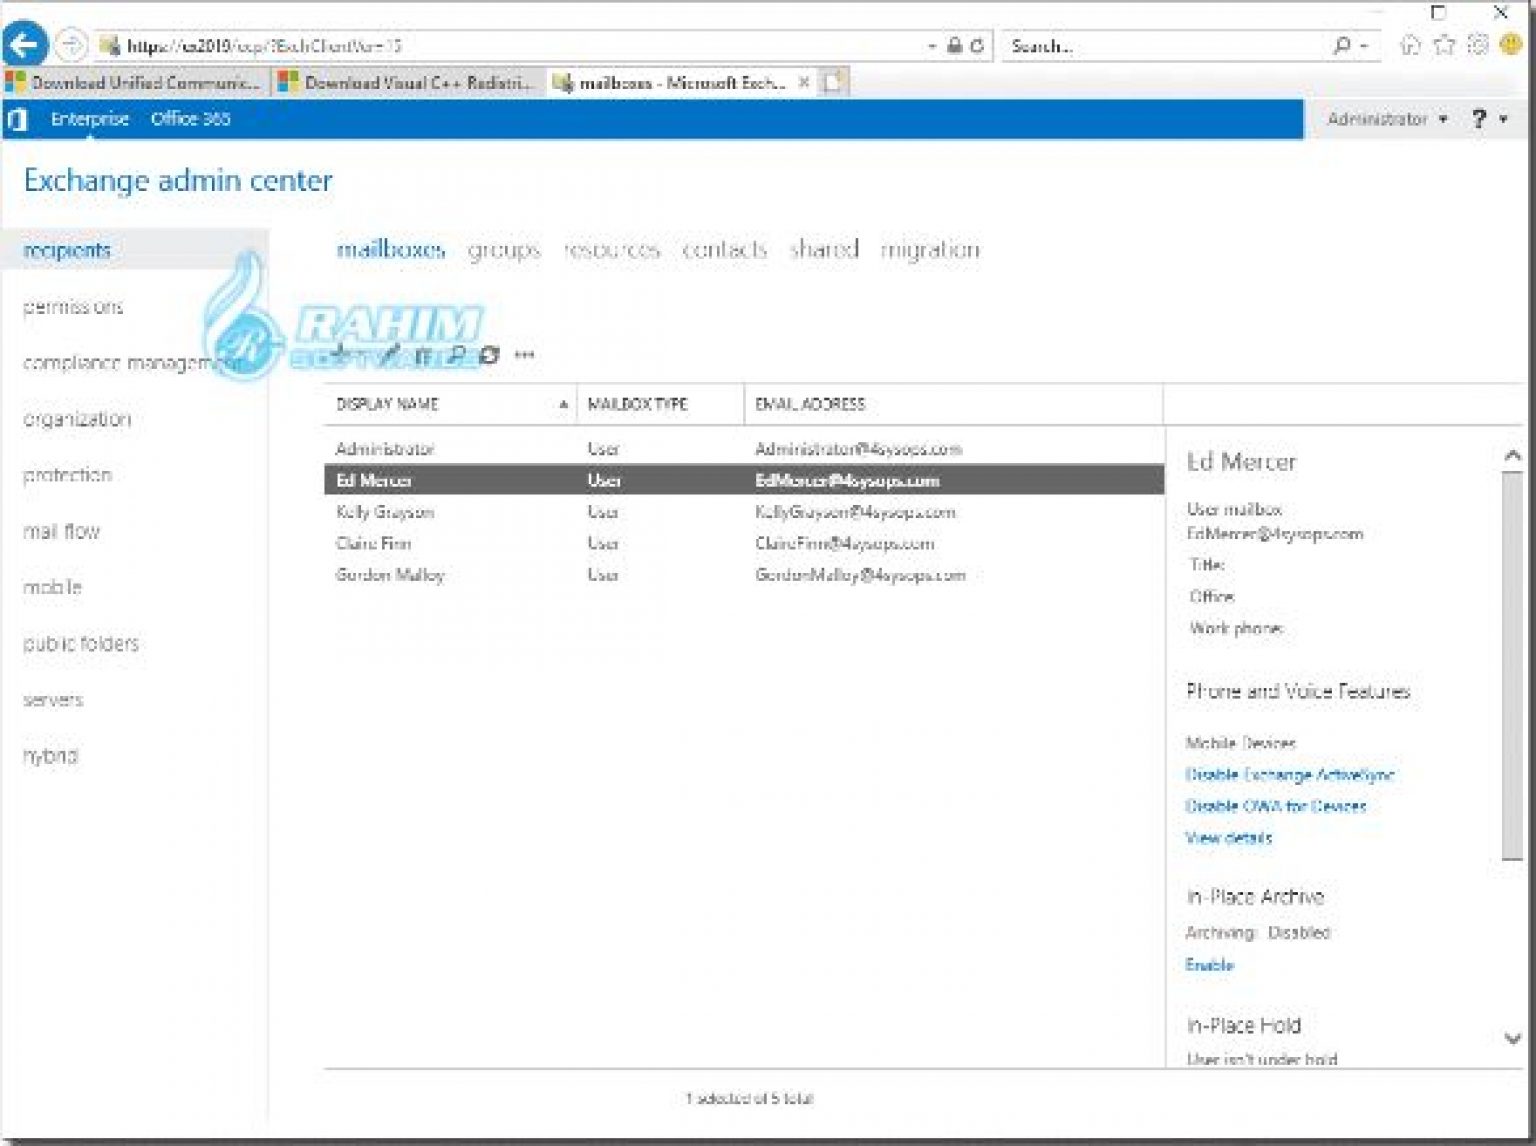Delete the selected mailbox with the trash icon

[424, 356]
